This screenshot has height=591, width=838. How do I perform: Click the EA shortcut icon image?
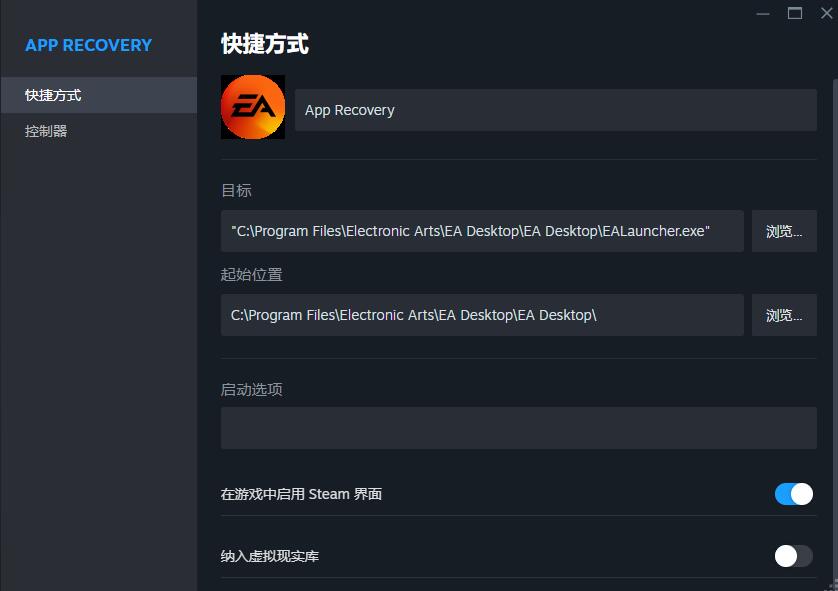(x=253, y=107)
